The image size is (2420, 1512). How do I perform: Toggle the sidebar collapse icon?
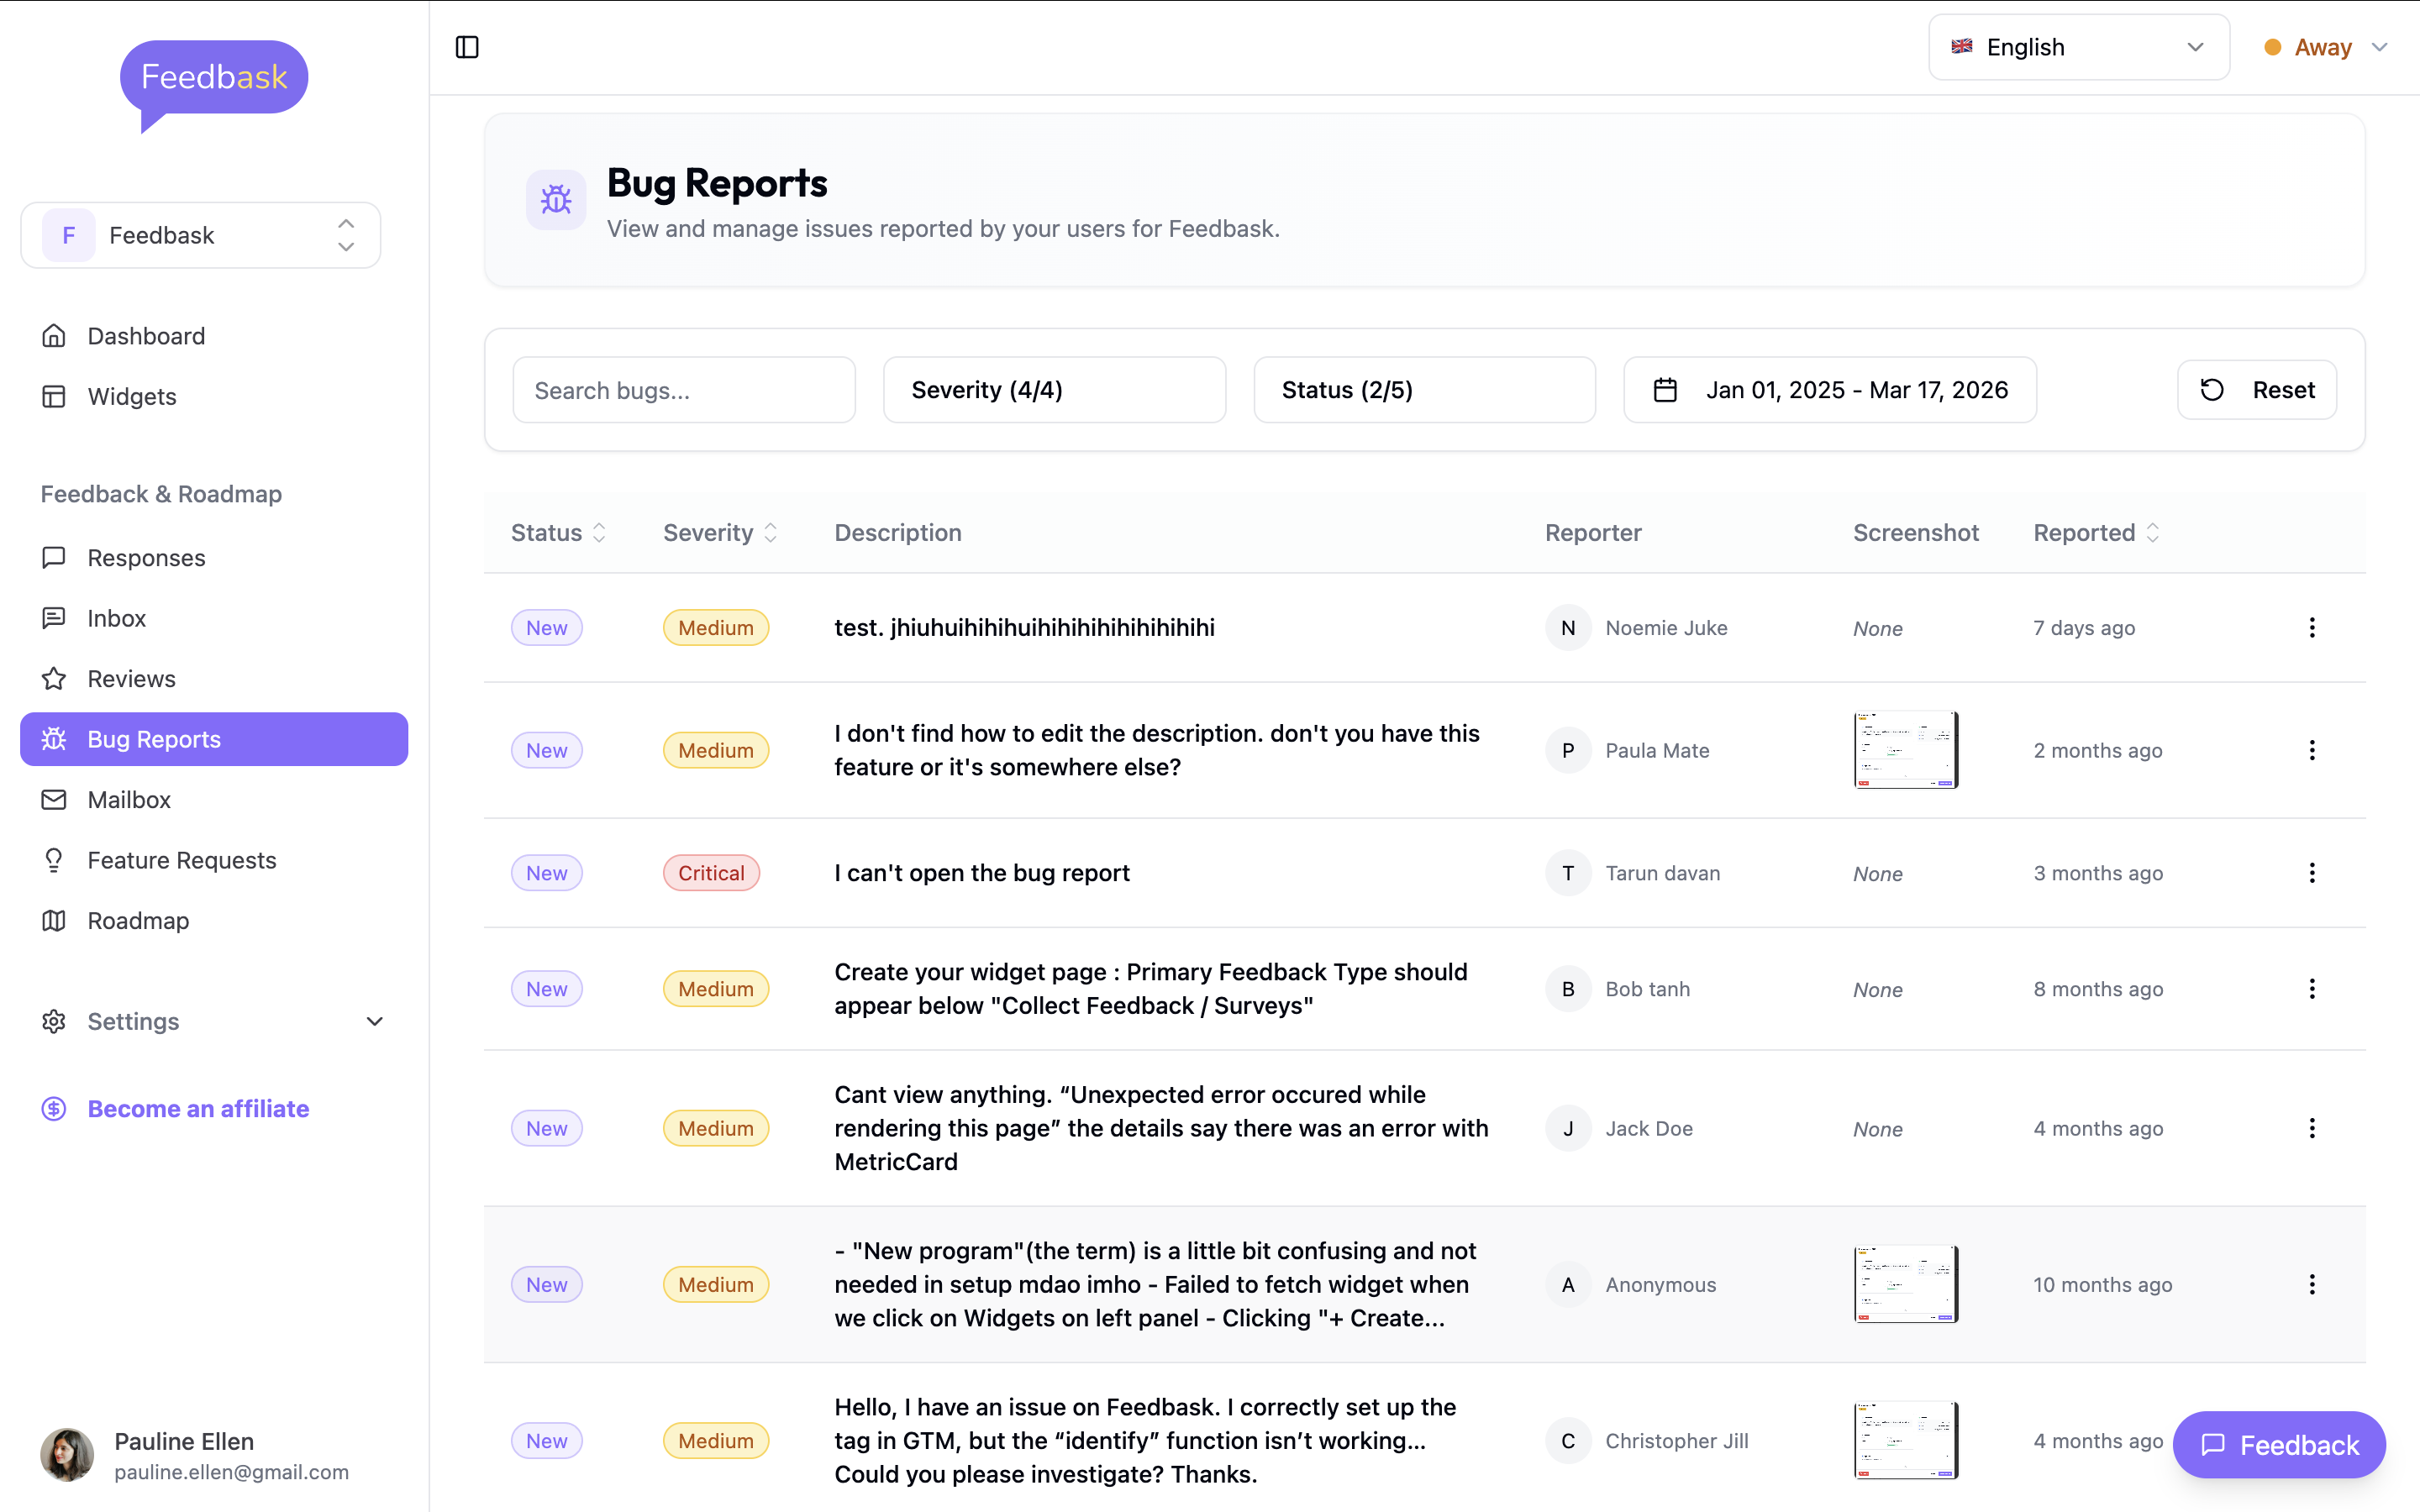coord(468,46)
